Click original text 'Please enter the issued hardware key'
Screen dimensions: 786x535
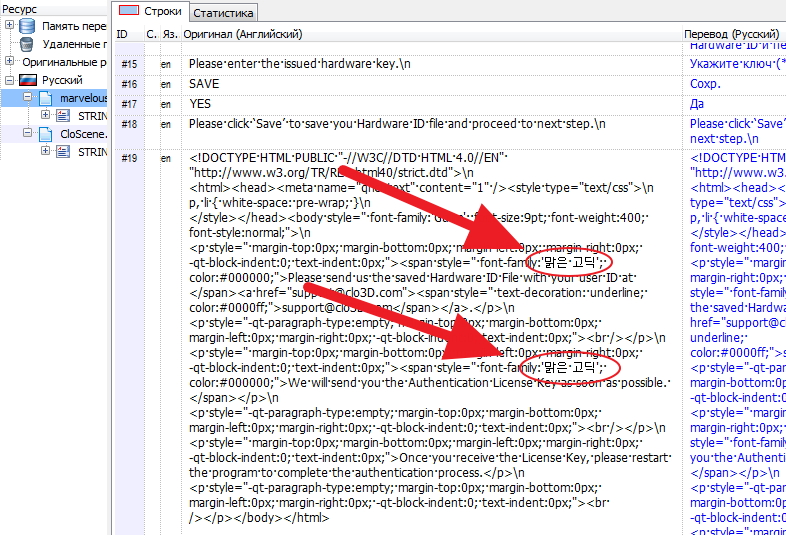click(x=300, y=64)
